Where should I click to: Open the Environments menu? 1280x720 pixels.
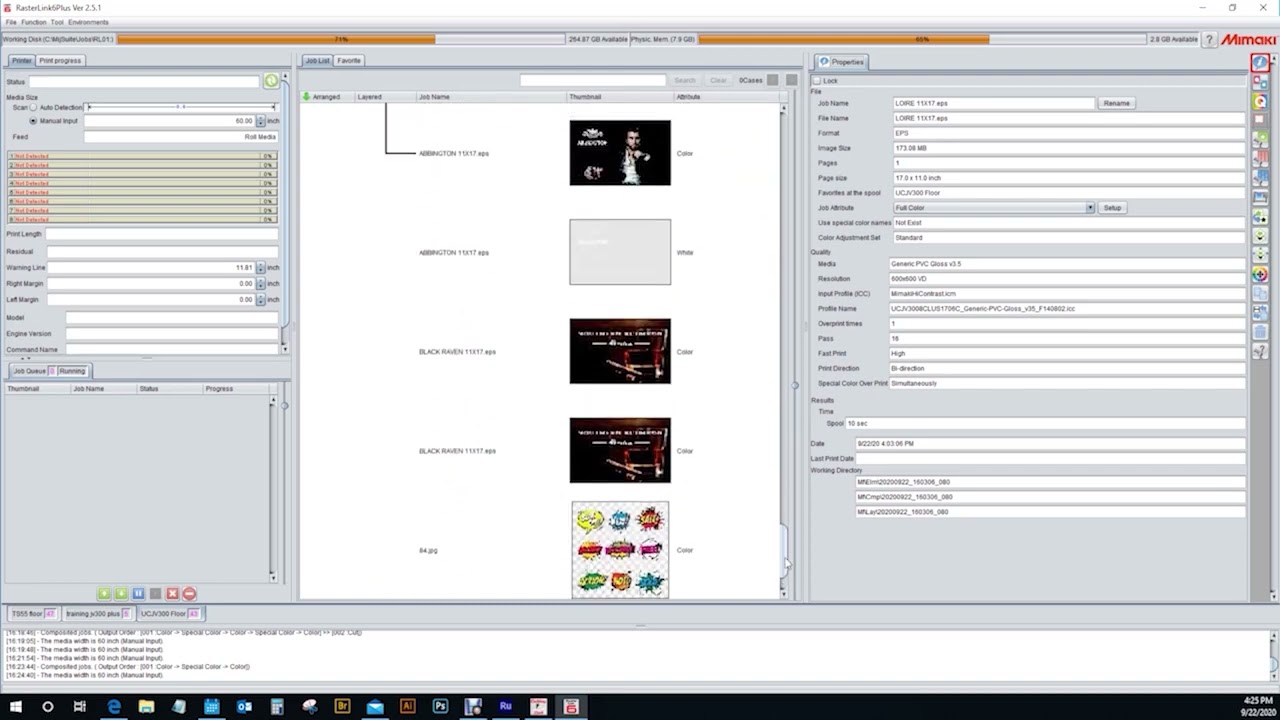click(88, 22)
